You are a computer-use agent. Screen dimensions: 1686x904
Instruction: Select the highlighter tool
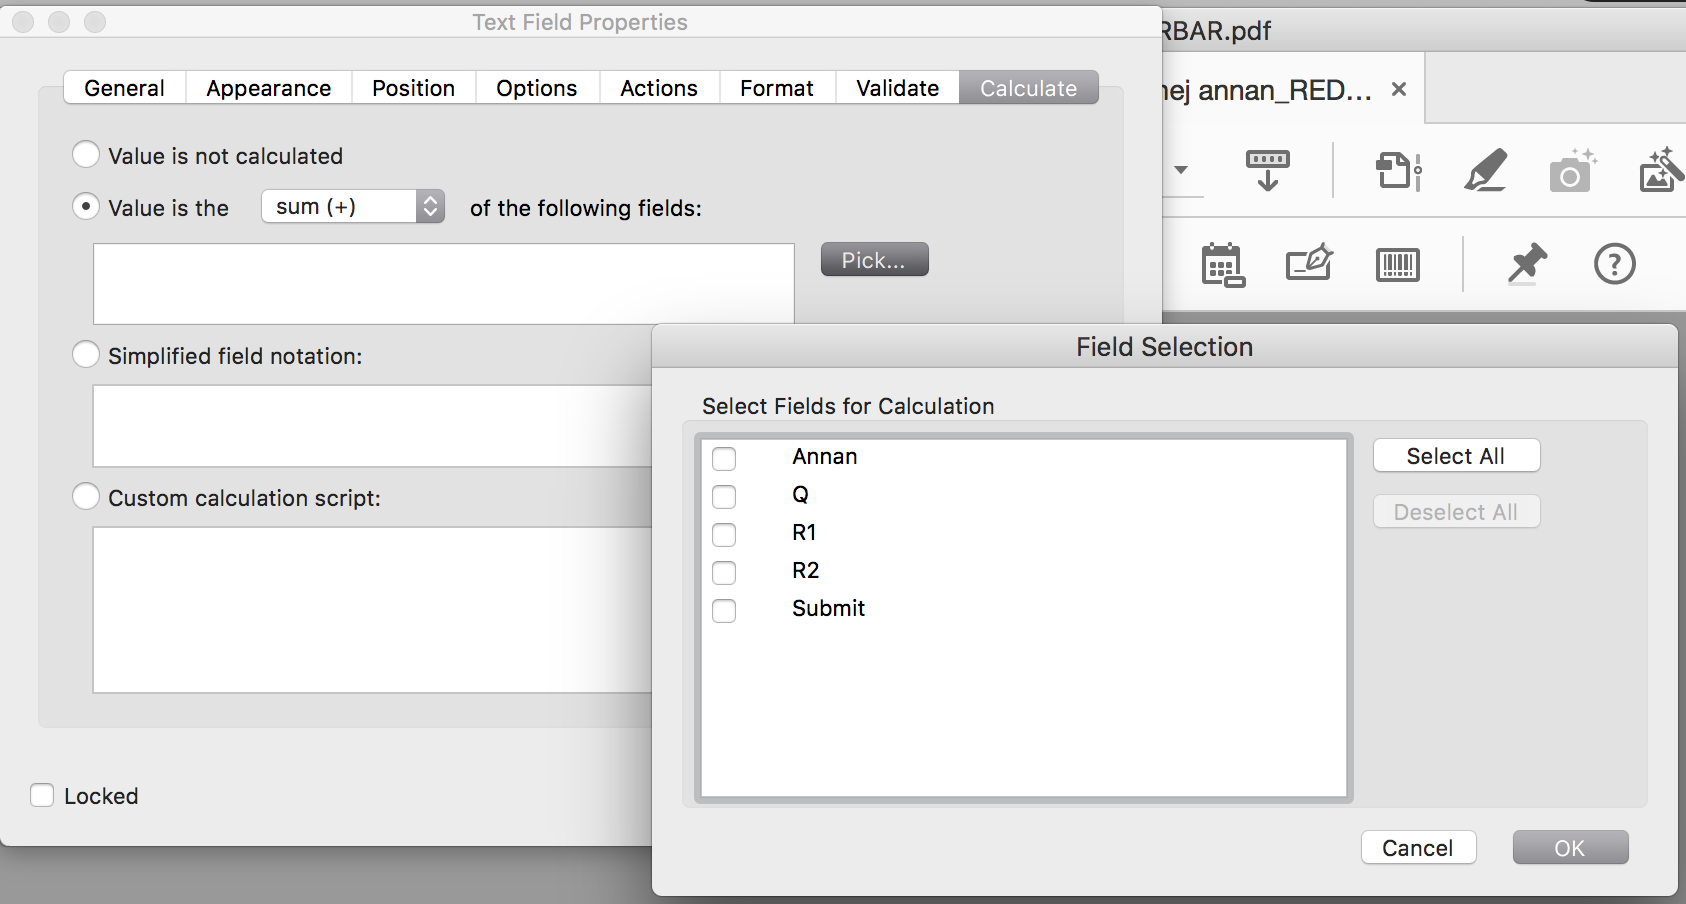(x=1484, y=171)
